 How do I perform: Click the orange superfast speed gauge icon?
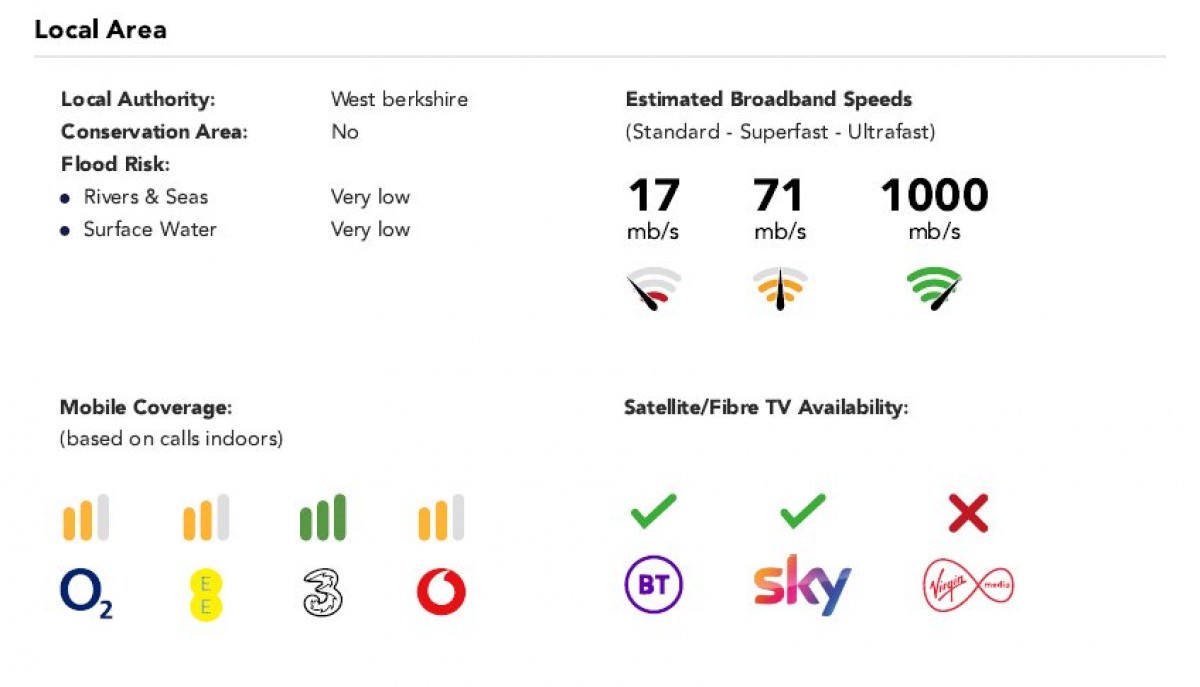pos(780,290)
